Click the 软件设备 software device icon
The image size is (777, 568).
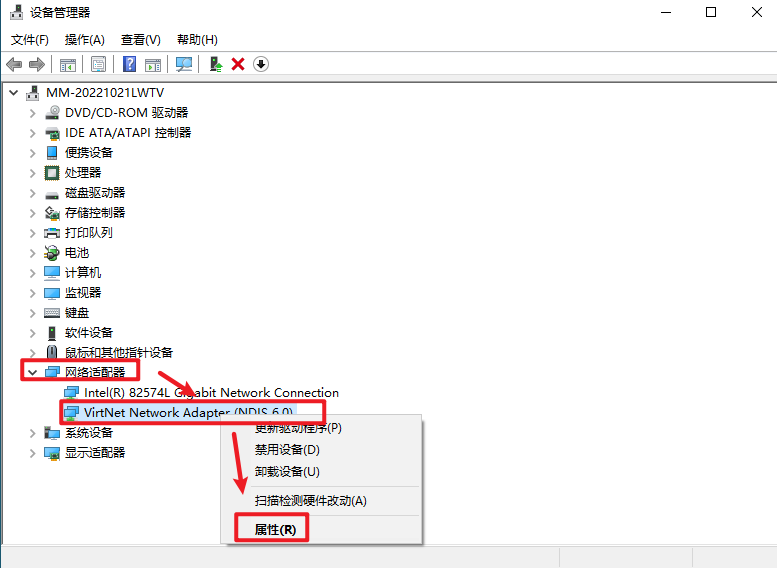[52, 333]
